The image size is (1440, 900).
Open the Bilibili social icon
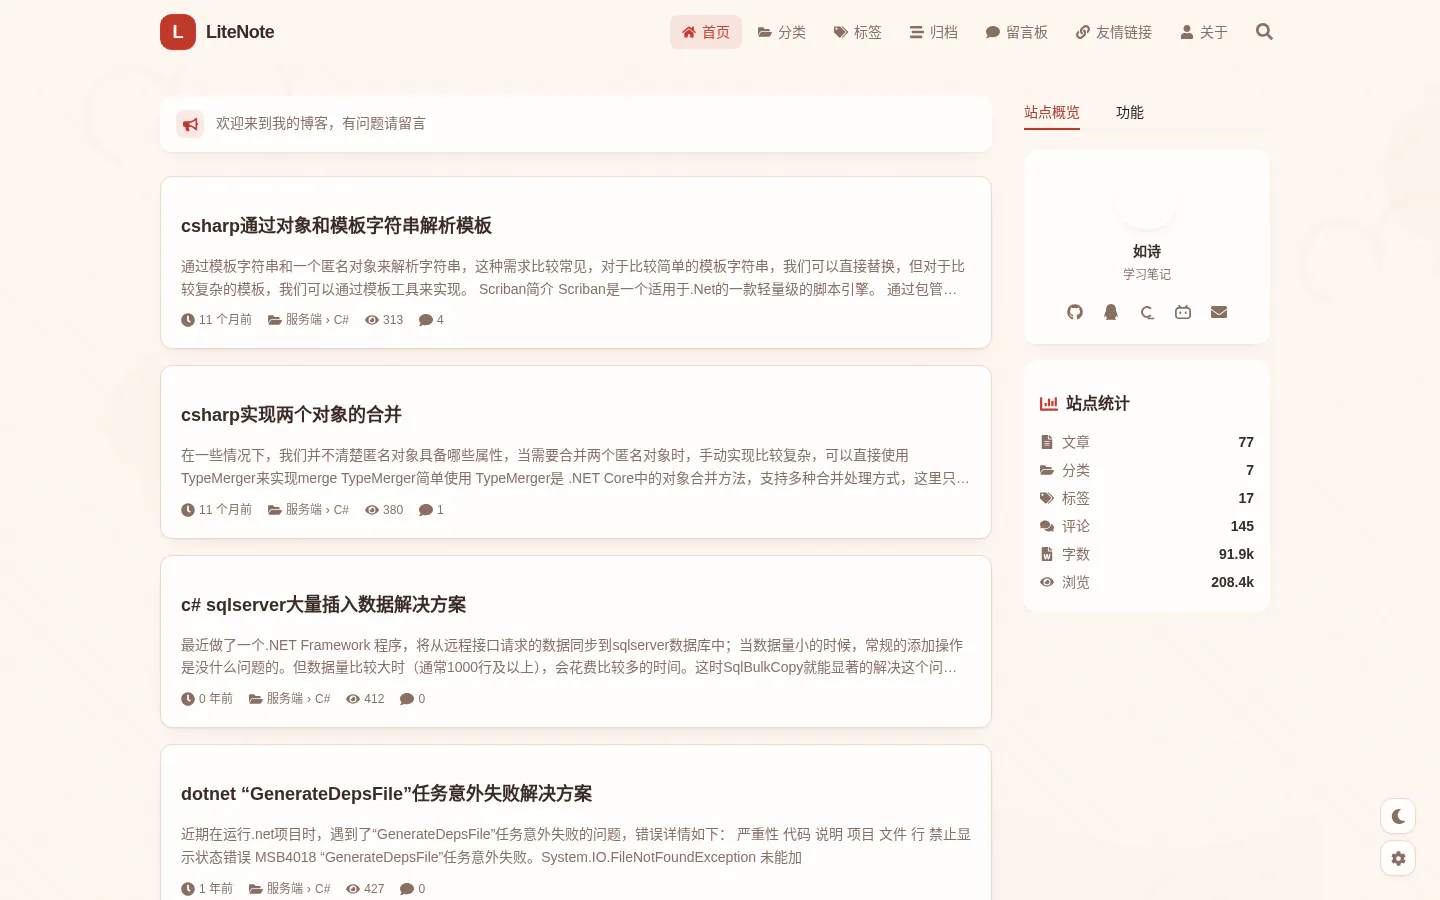(x=1183, y=312)
